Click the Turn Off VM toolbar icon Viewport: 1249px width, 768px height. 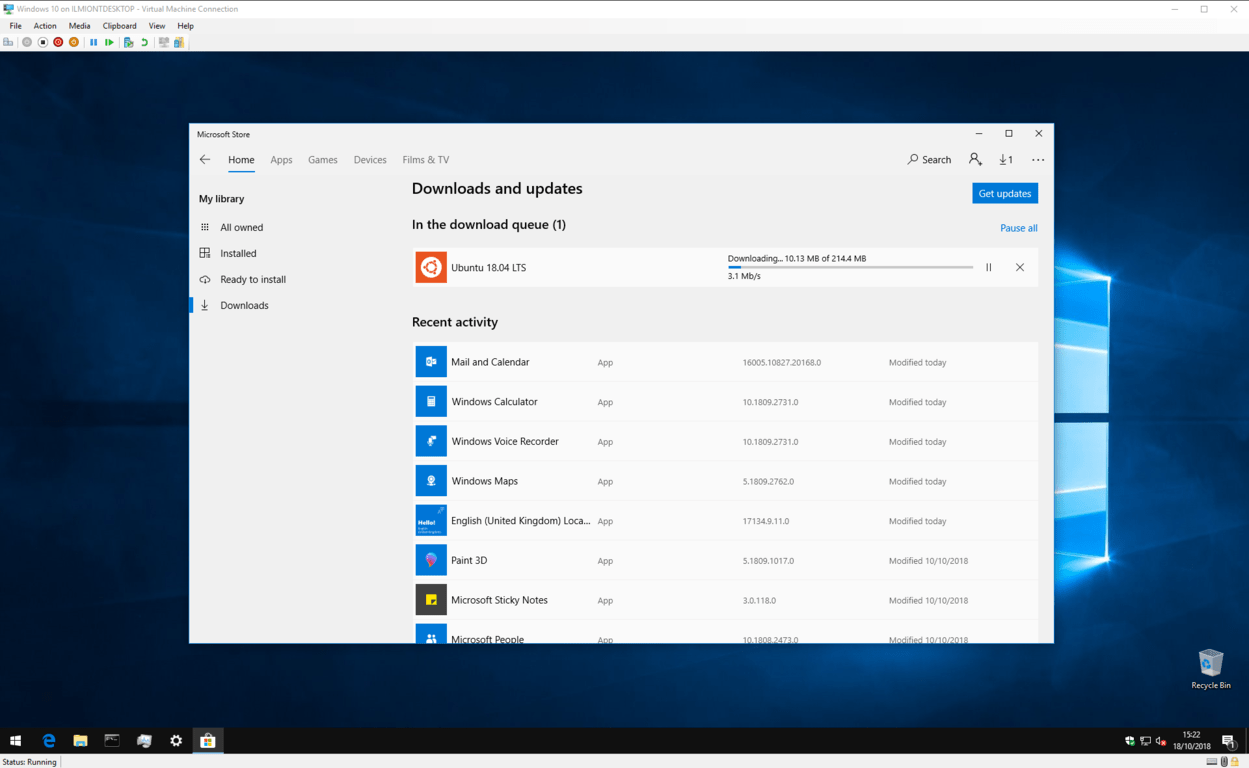point(42,42)
